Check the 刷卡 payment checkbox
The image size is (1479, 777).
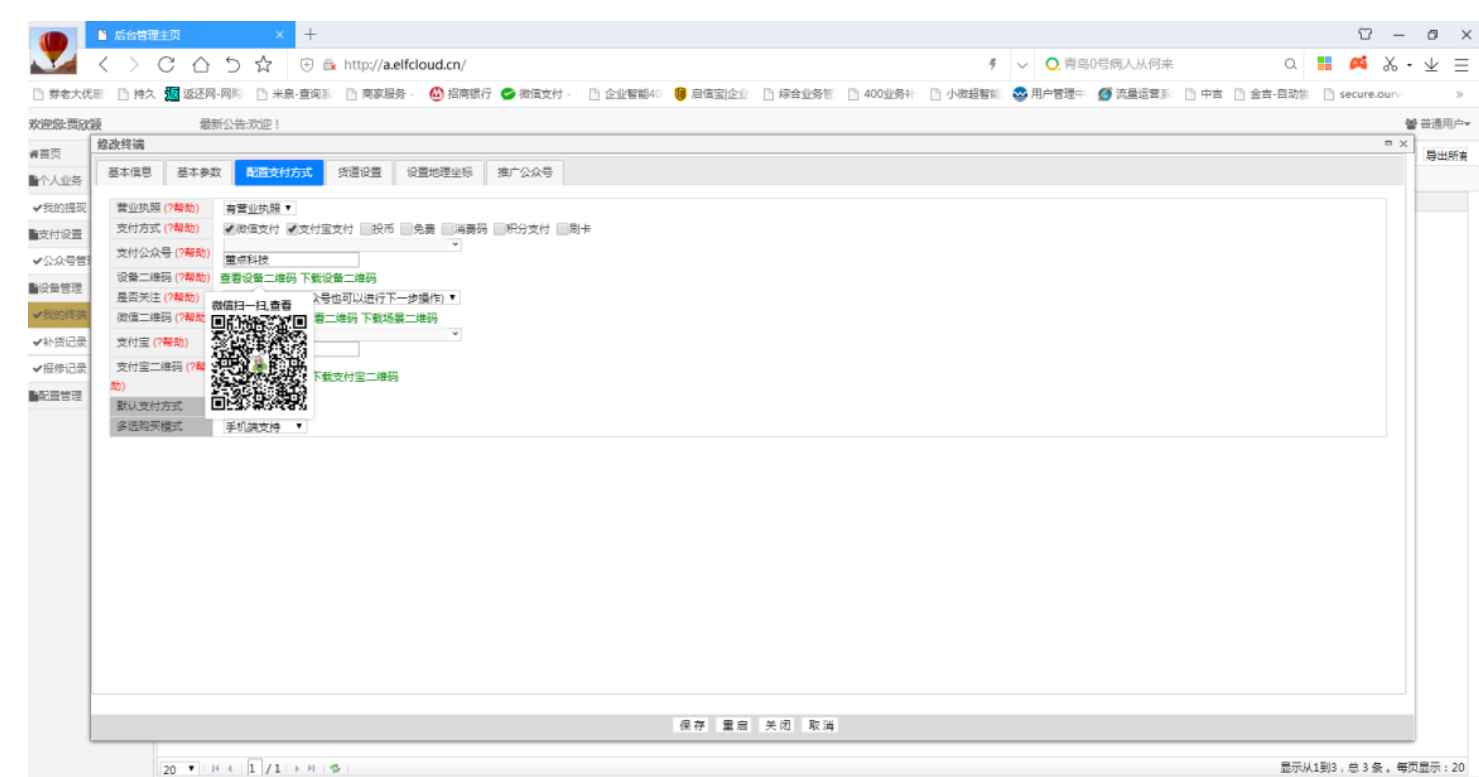[563, 229]
